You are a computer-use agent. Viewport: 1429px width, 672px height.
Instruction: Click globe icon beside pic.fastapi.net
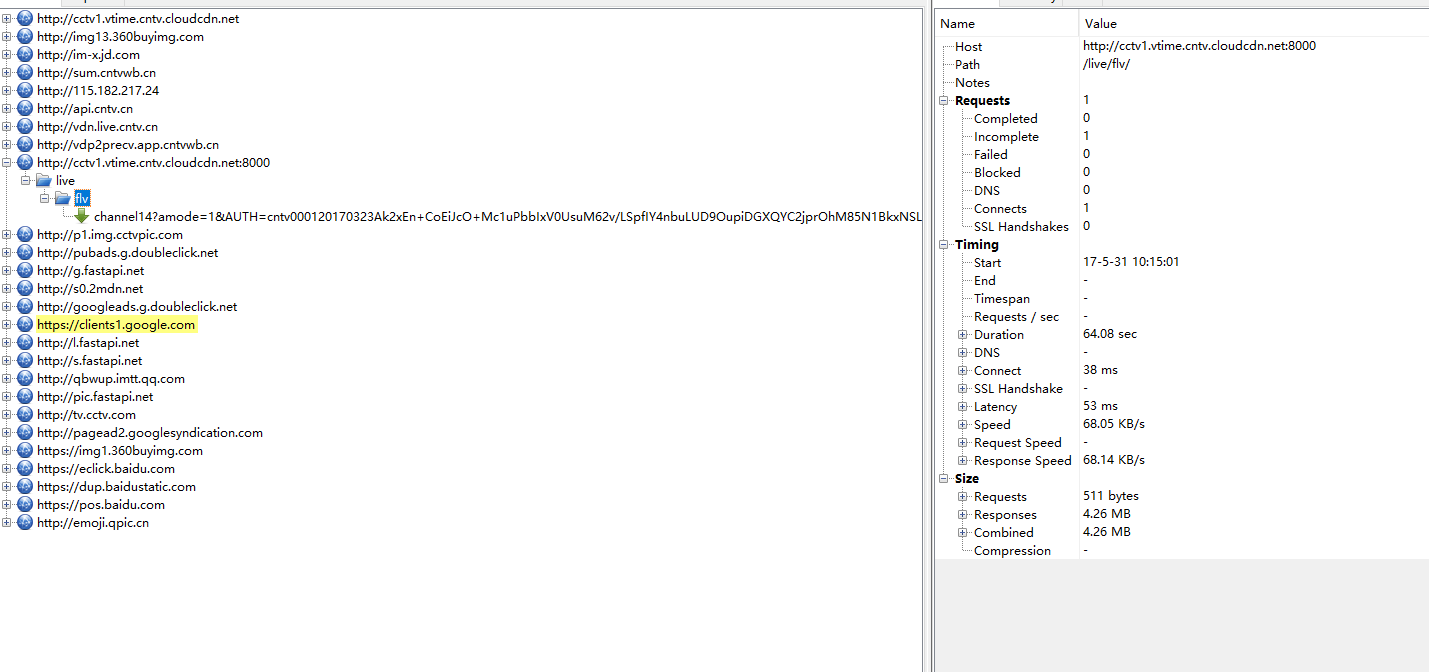(x=25, y=397)
